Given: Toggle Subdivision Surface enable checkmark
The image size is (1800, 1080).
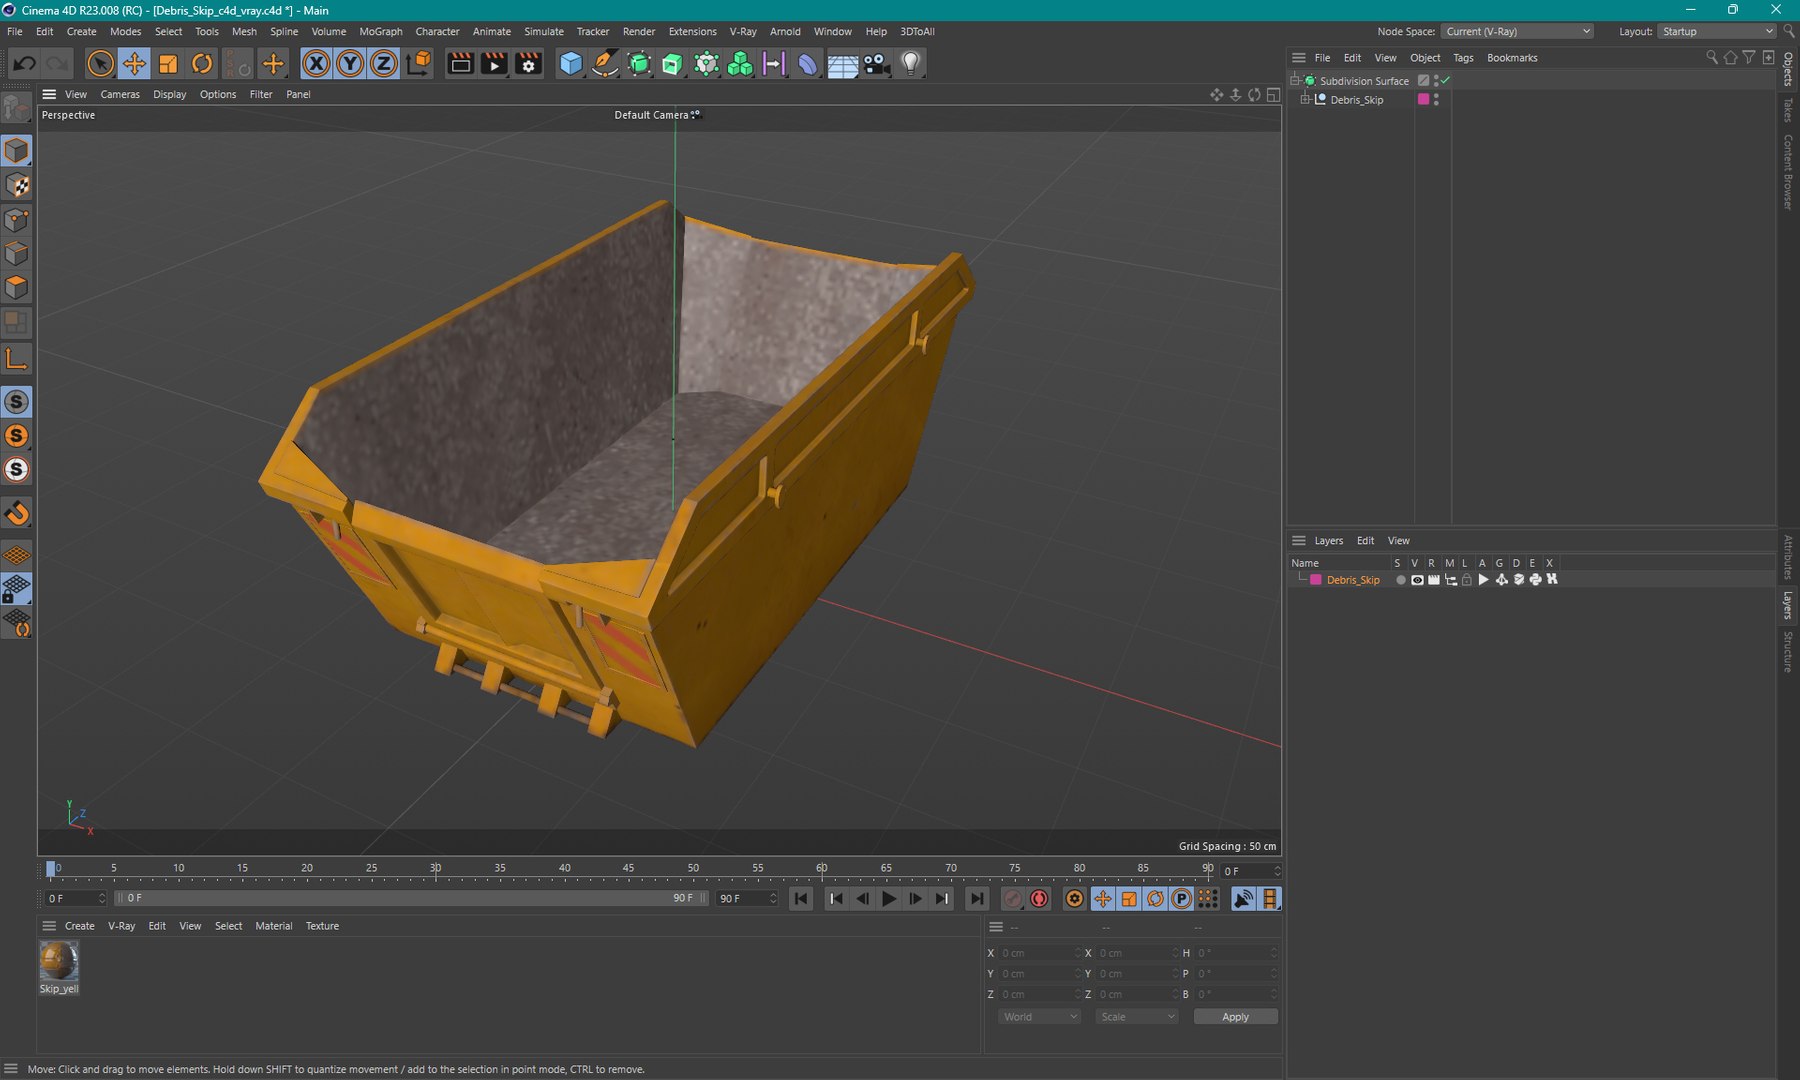Looking at the screenshot, I should pos(1446,80).
